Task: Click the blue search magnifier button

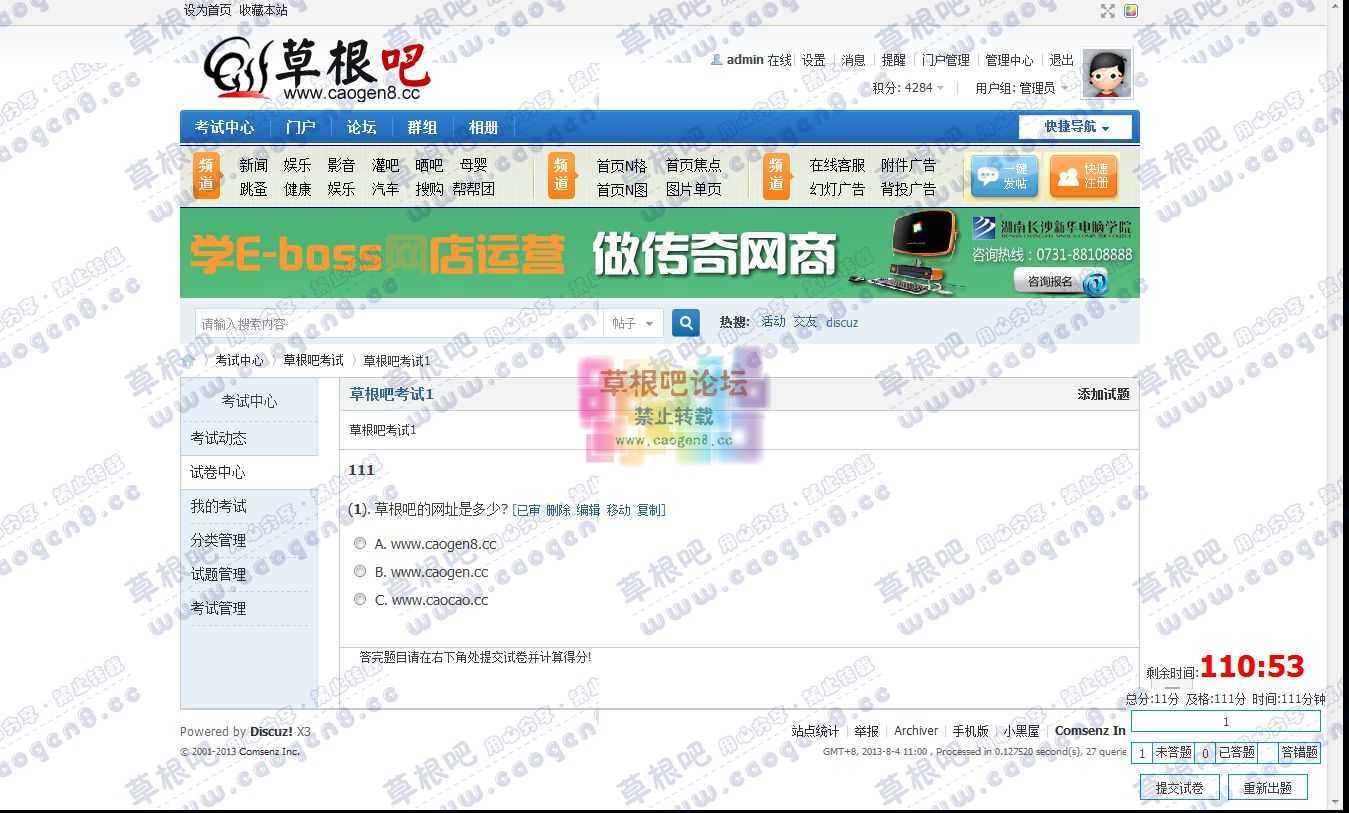Action: 686,323
